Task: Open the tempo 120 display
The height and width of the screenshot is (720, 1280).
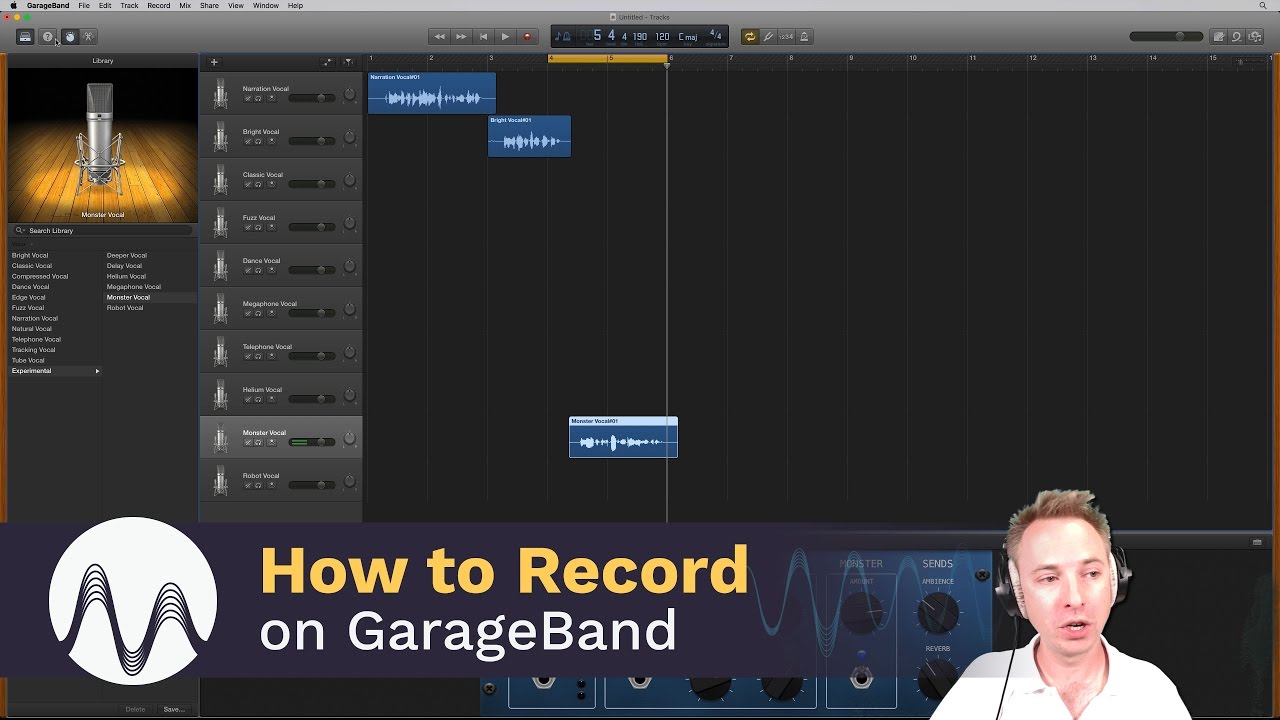Action: (662, 37)
